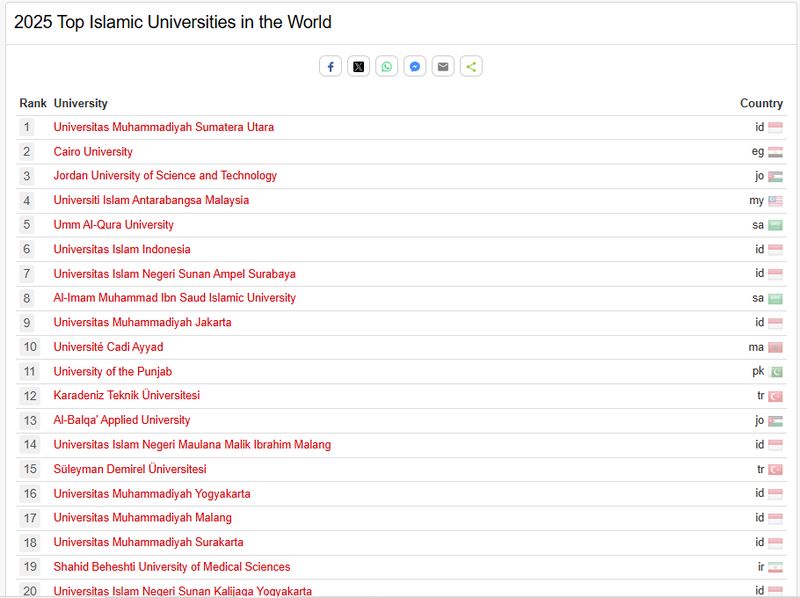Open the Universitas Muhammadiyah Surakarta link
The width and height of the screenshot is (800, 598).
(148, 542)
